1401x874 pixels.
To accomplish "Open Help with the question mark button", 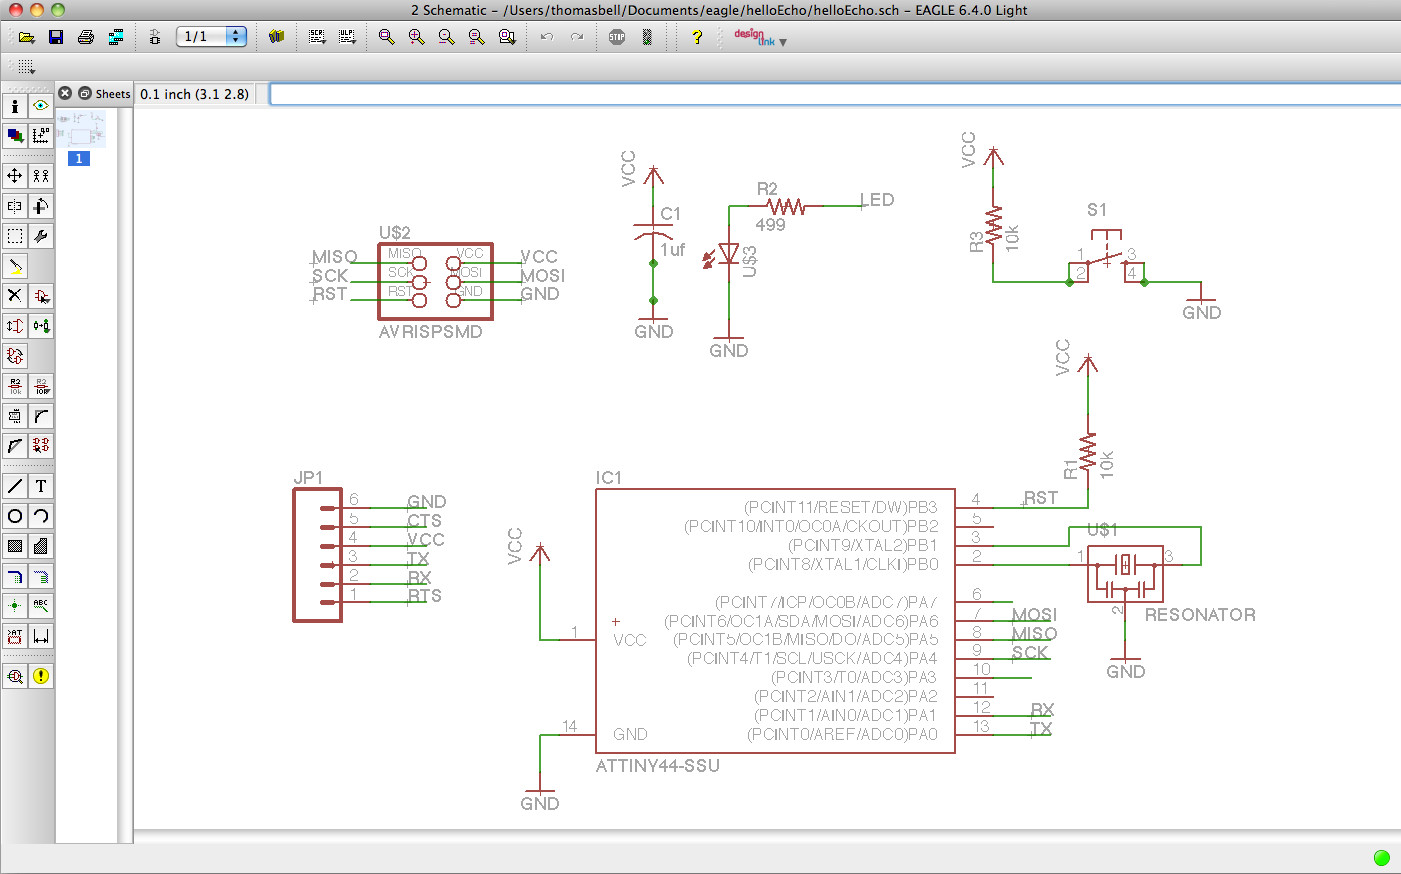I will pos(697,36).
